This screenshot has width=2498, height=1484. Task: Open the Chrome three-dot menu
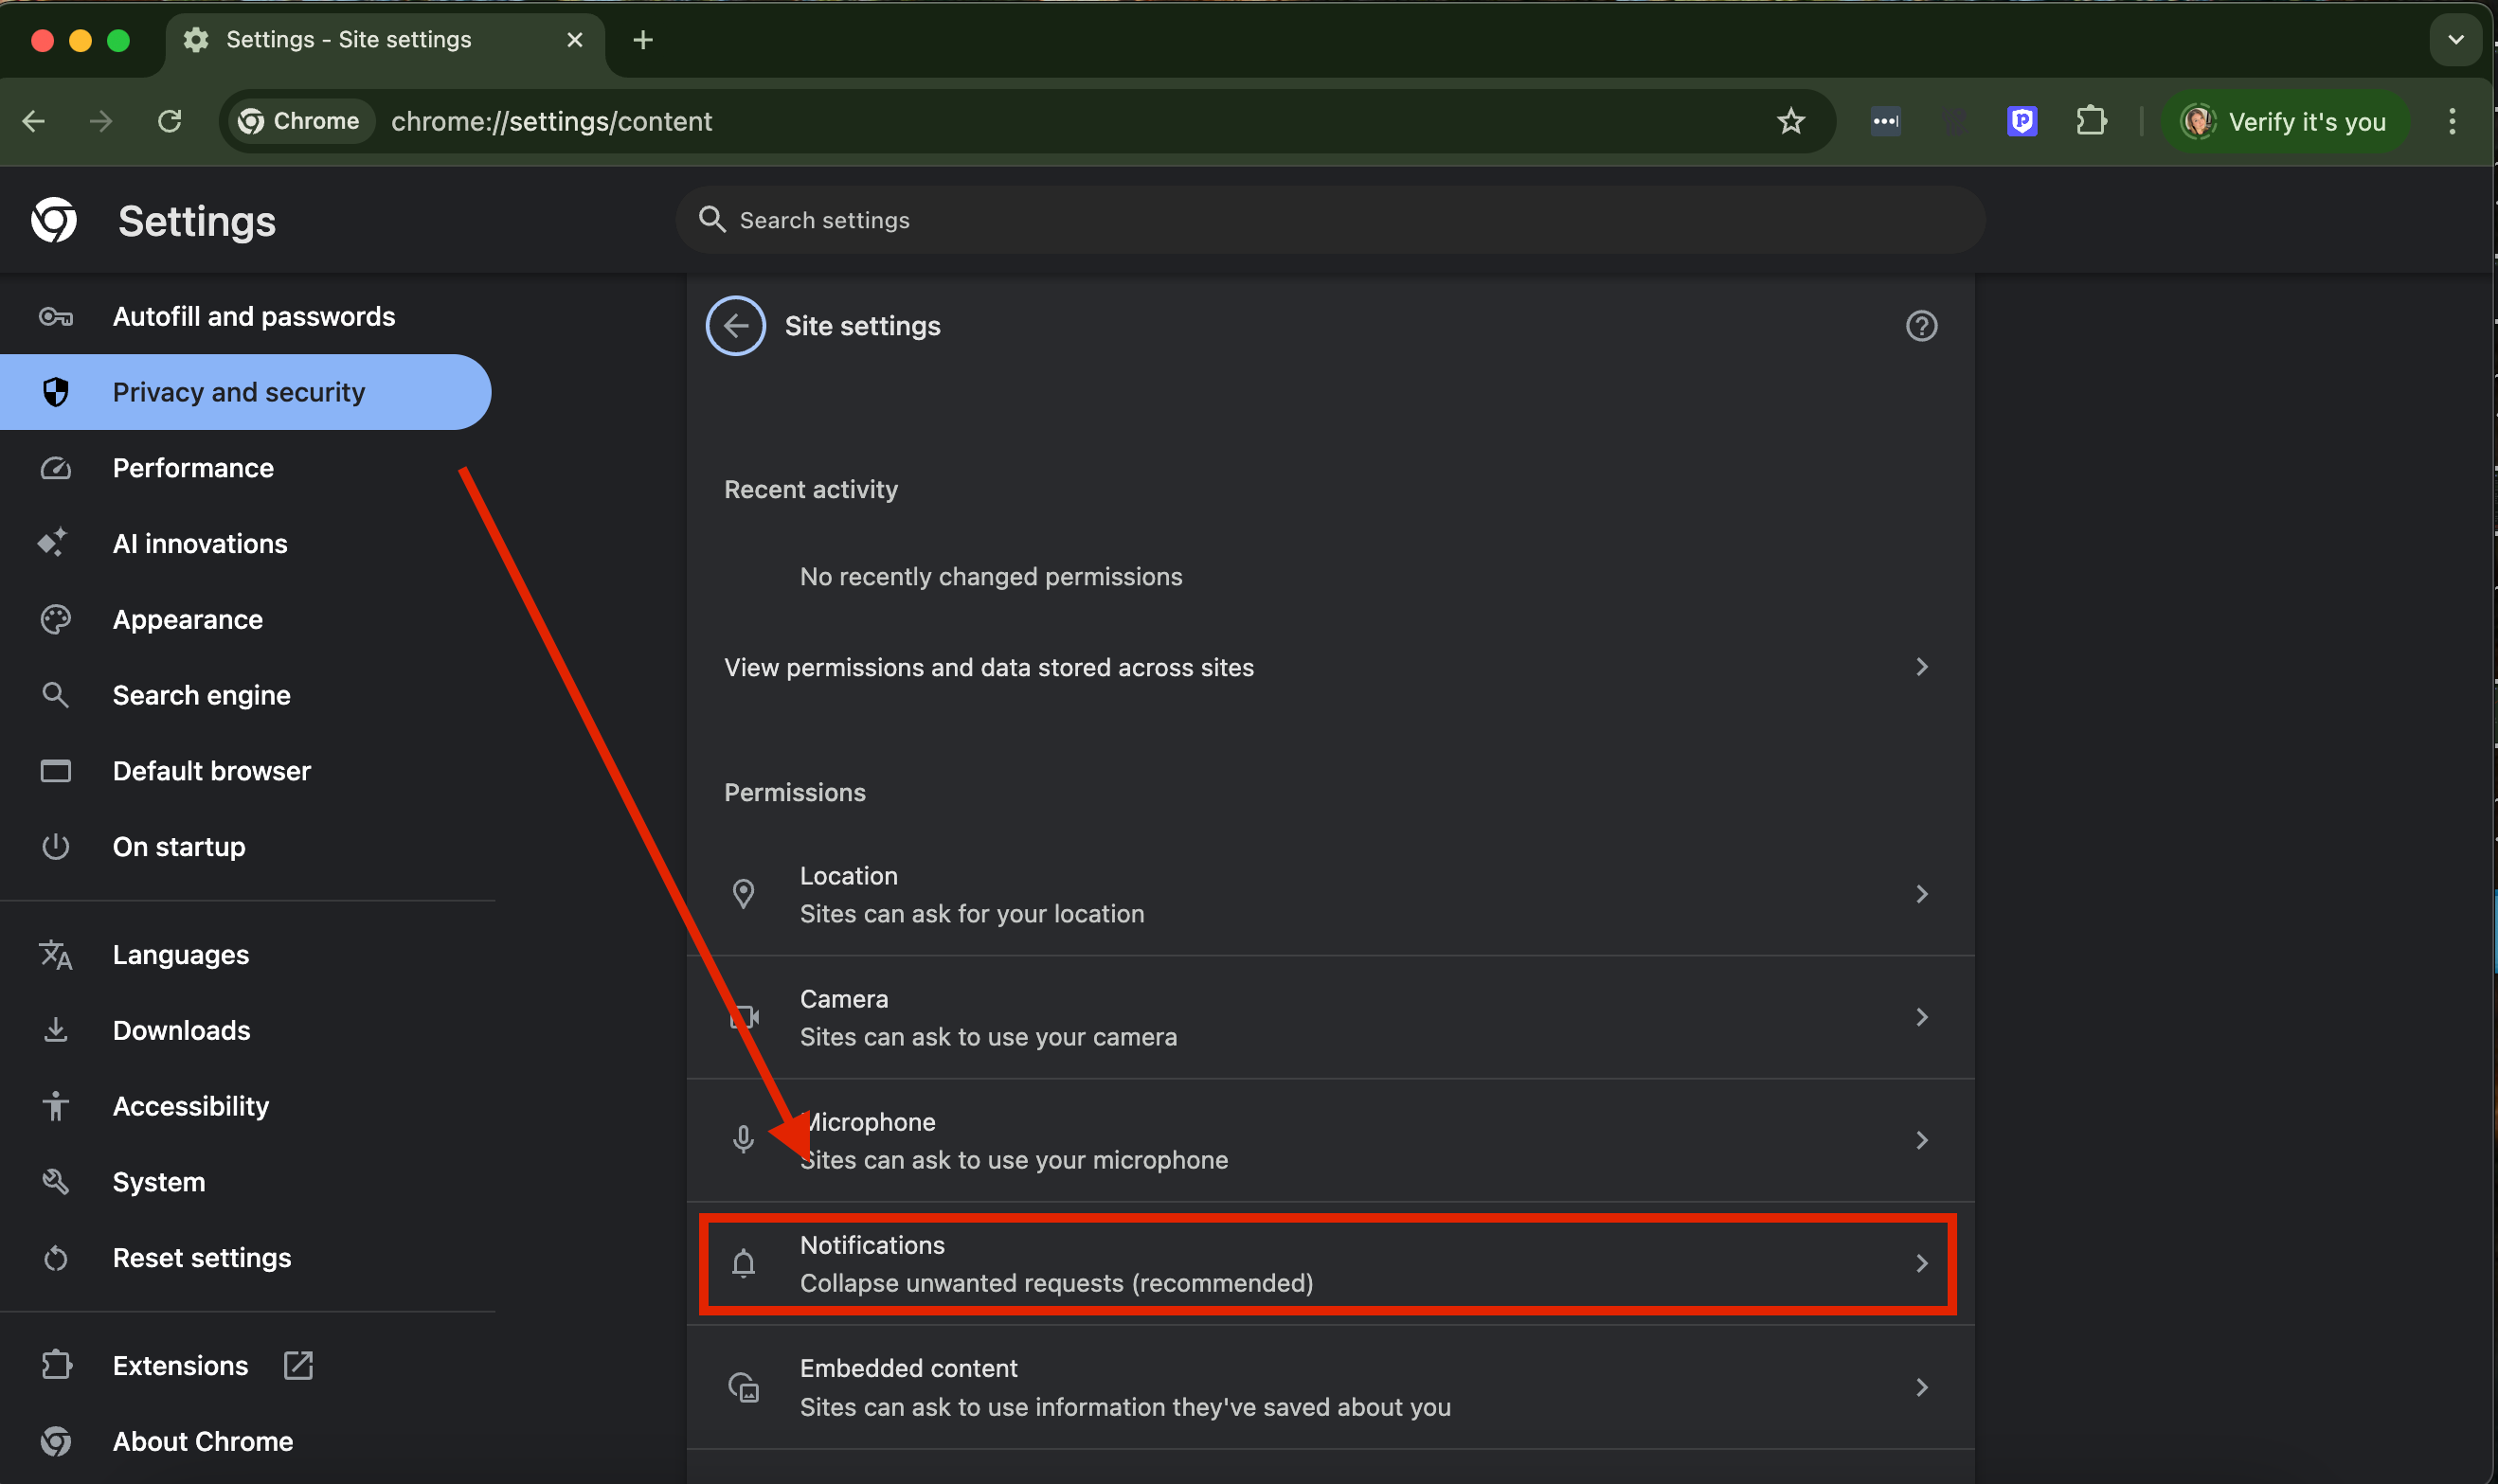pyautogui.click(x=2452, y=121)
